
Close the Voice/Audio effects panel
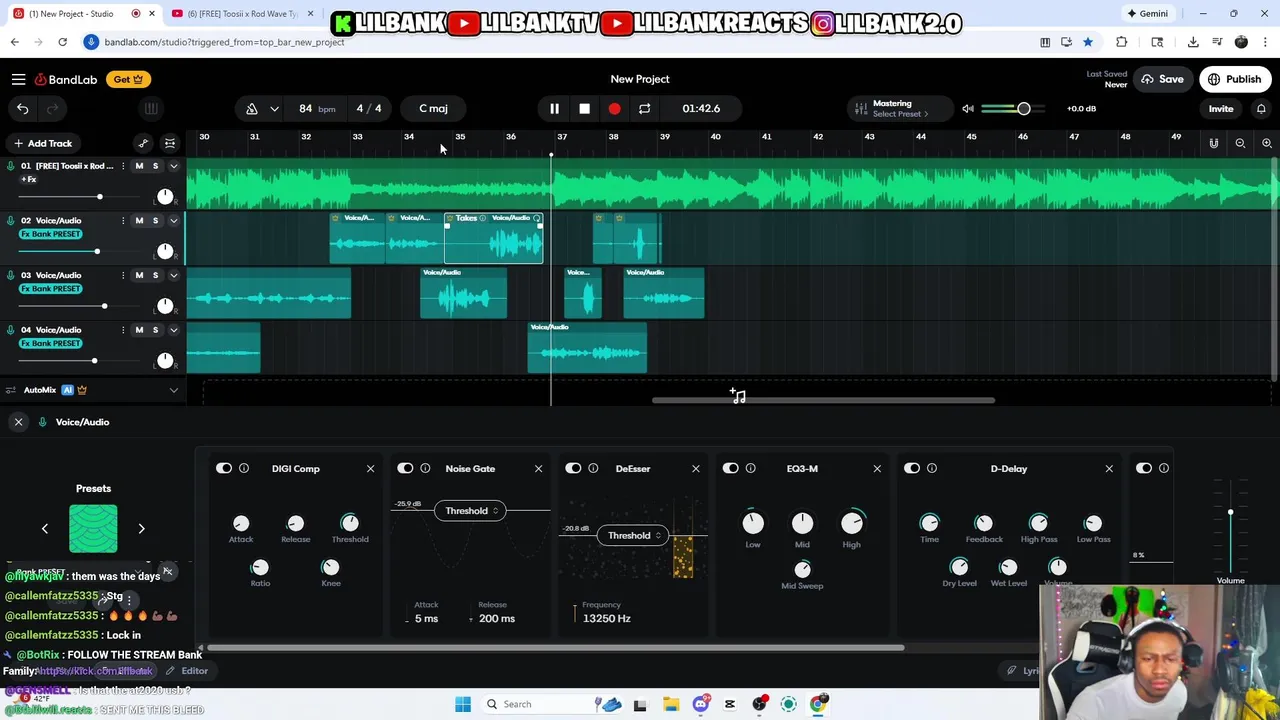[x=18, y=422]
